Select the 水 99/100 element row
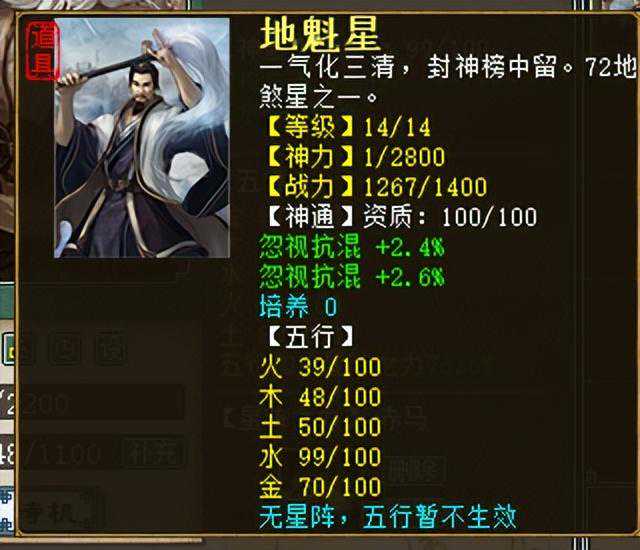 (320, 457)
